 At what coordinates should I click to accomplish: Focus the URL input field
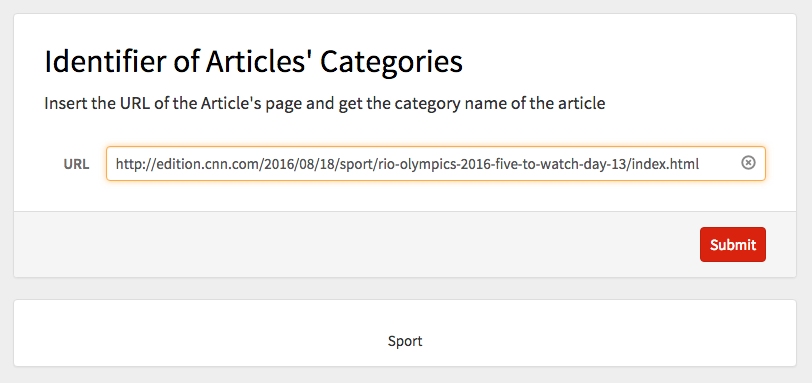(436, 164)
